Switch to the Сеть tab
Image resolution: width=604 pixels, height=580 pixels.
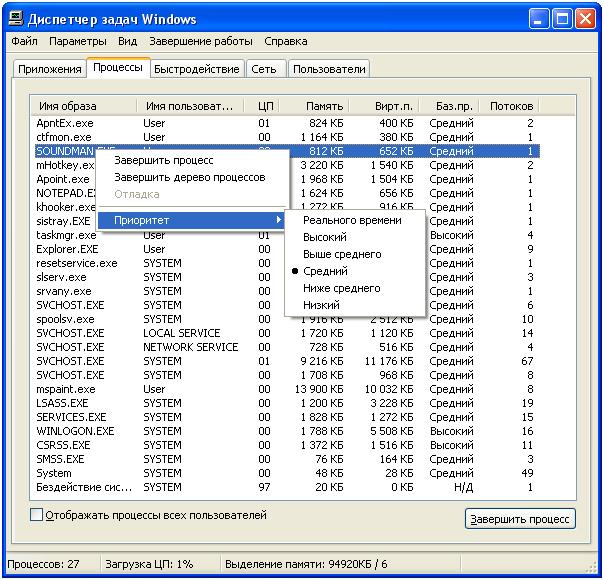click(264, 69)
